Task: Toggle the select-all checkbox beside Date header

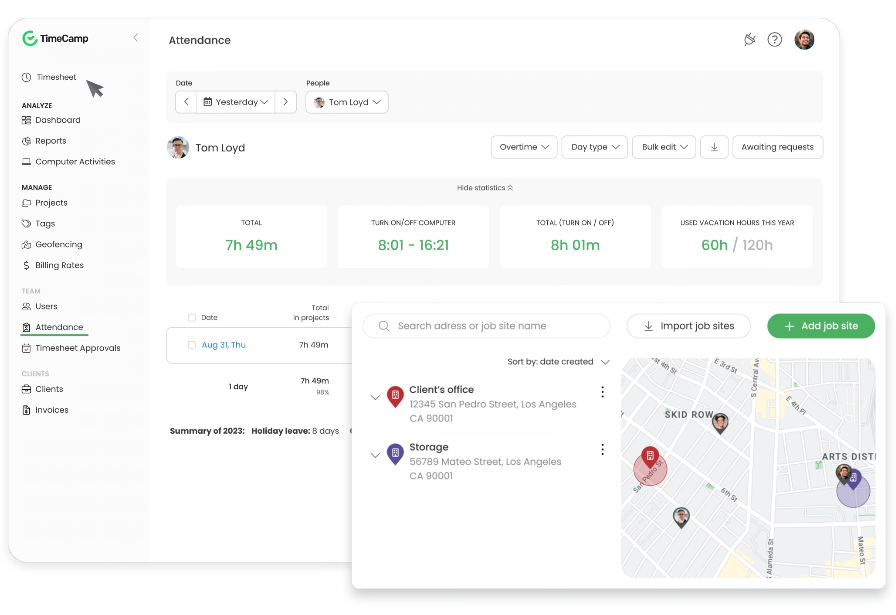Action: coord(192,318)
